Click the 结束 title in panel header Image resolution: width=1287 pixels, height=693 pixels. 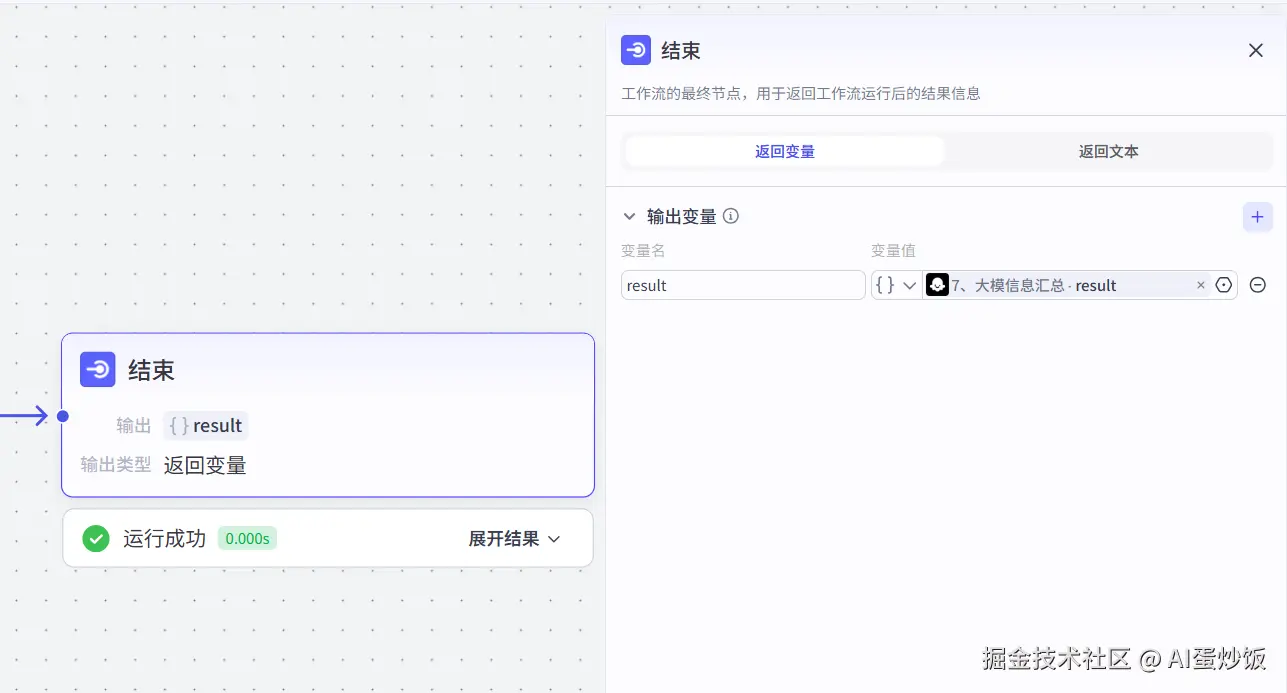point(681,51)
